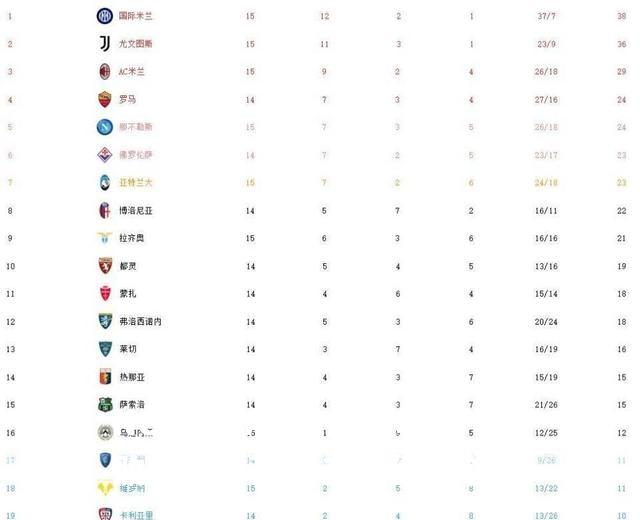Image resolution: width=640 pixels, height=520 pixels.
Task: Select the 拉齐奥 team name
Action: (x=131, y=238)
